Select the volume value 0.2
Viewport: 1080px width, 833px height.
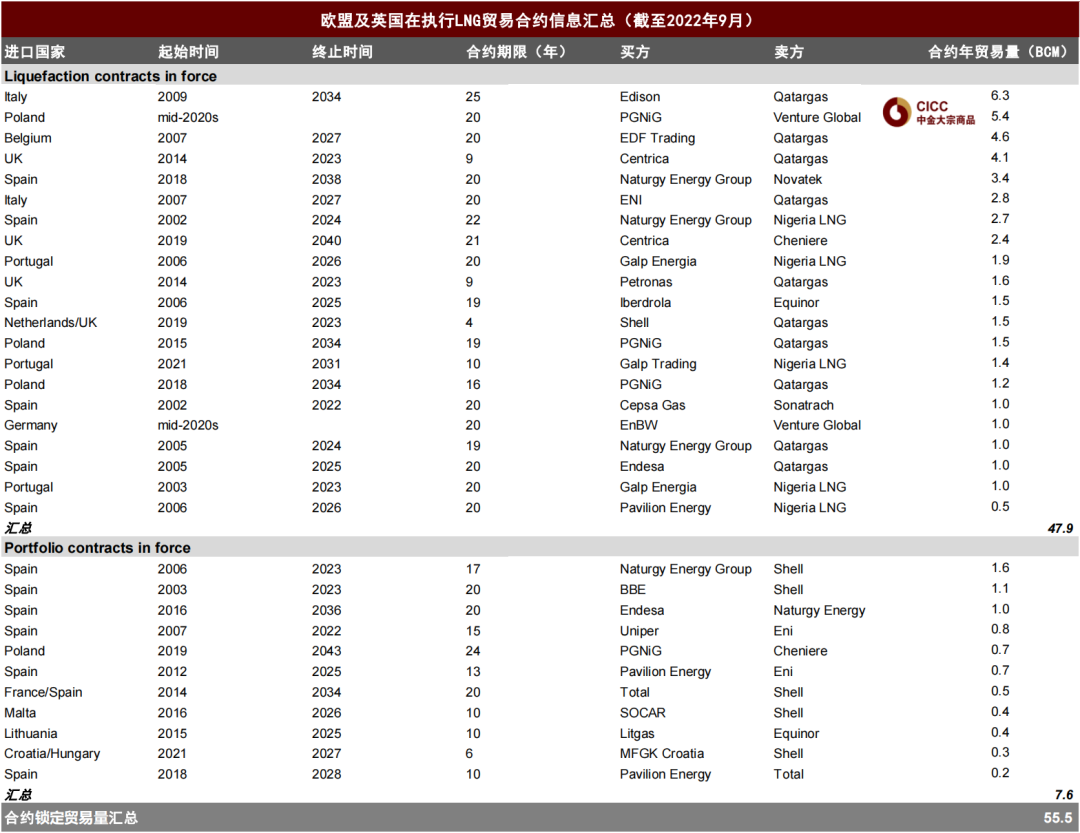(1000, 773)
